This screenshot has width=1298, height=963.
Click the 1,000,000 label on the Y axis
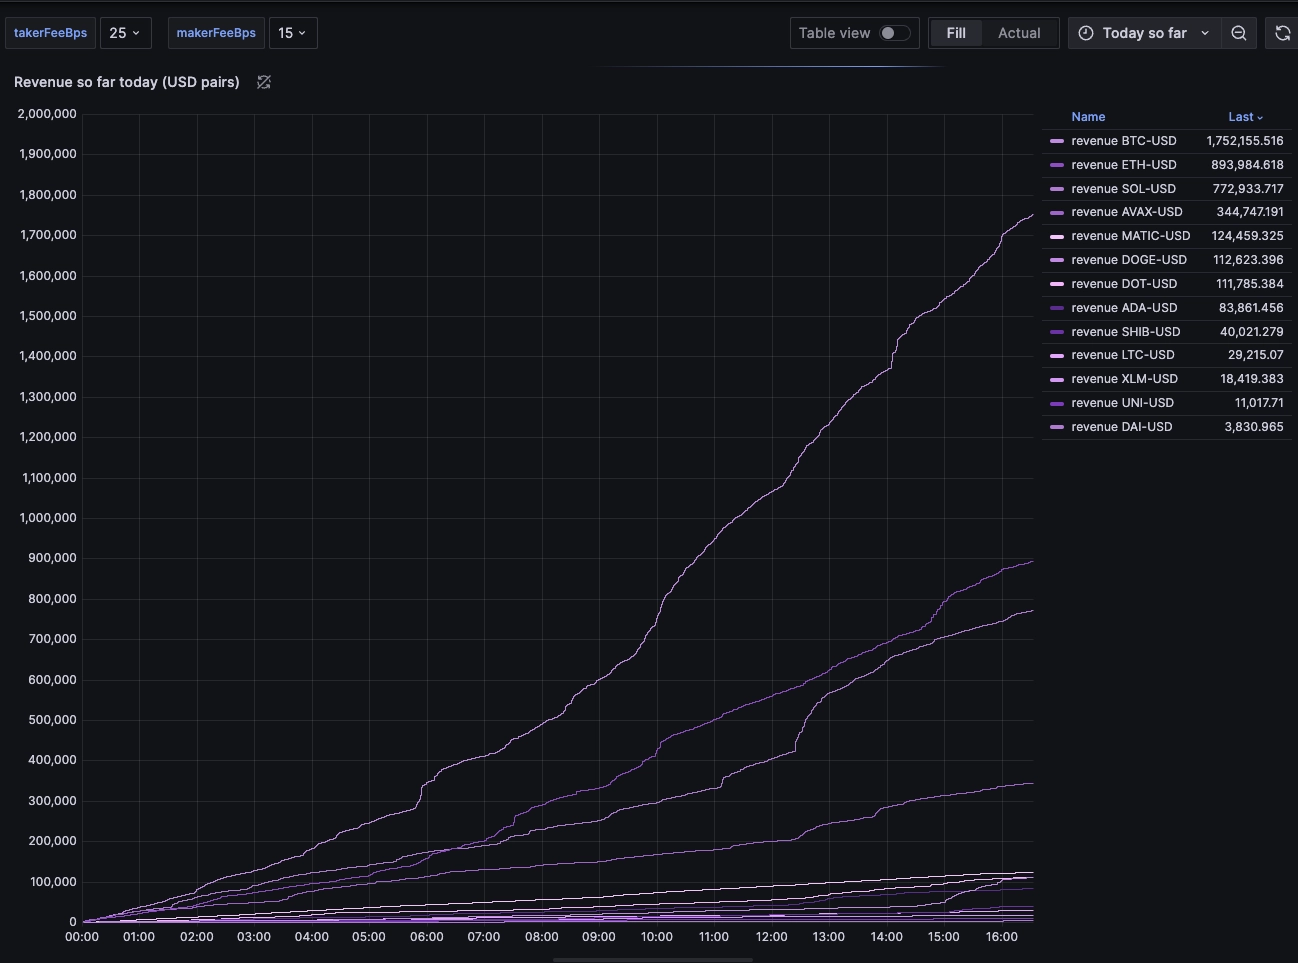point(46,518)
